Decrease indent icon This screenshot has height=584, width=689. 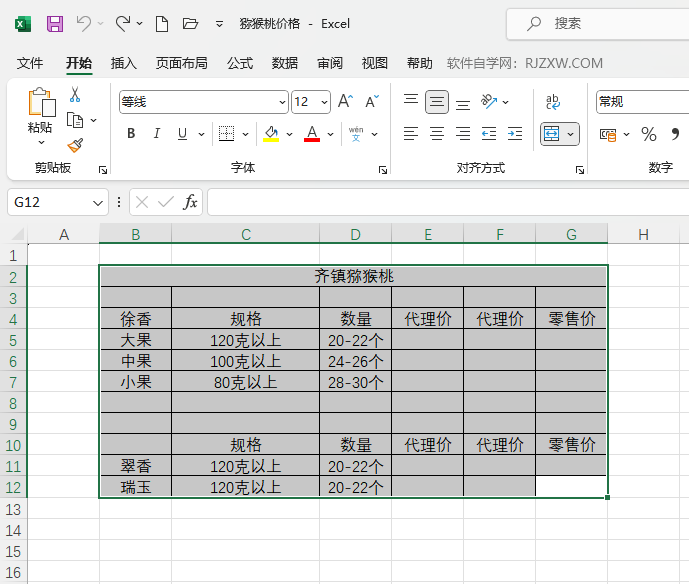[x=489, y=133]
